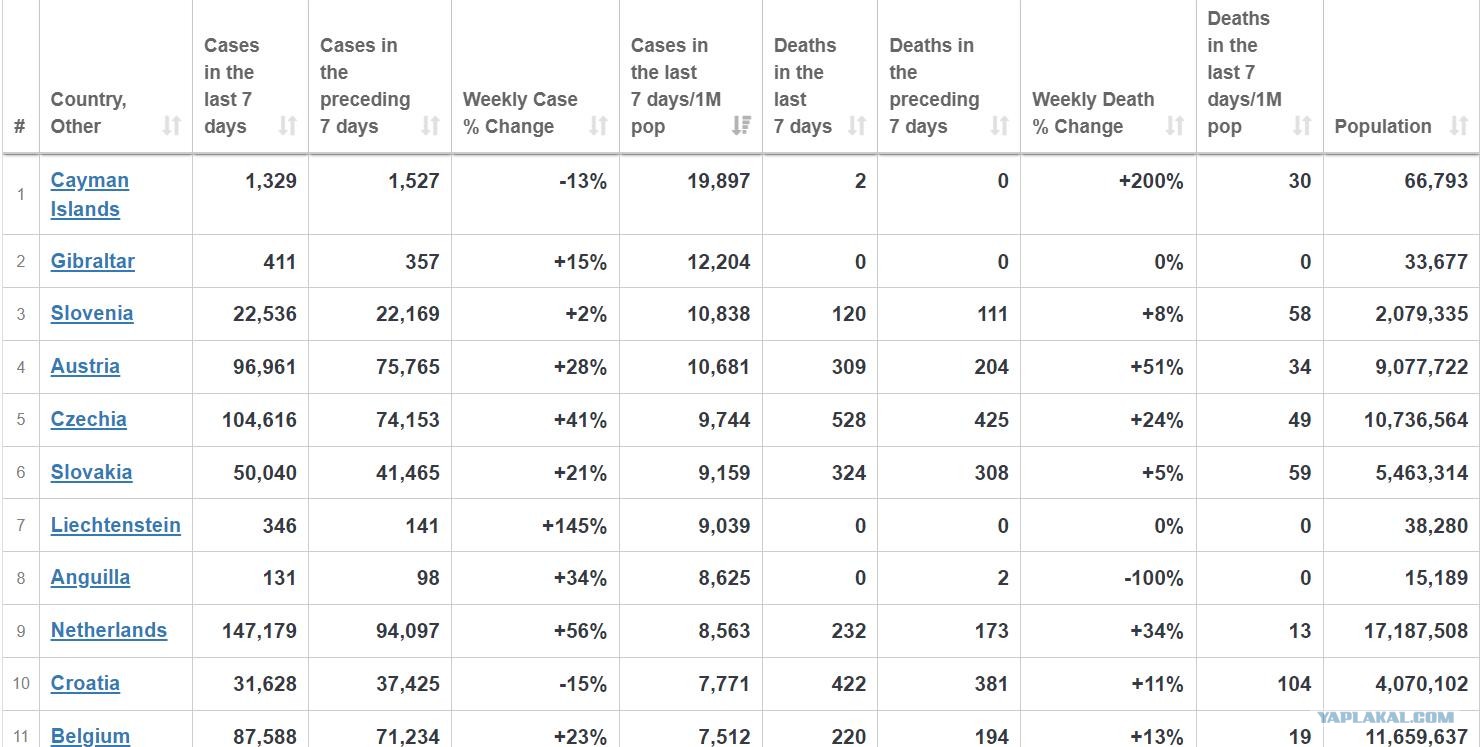Sort by Deaths in the preceding 7 days
This screenshot has height=747, width=1480.
point(1000,126)
